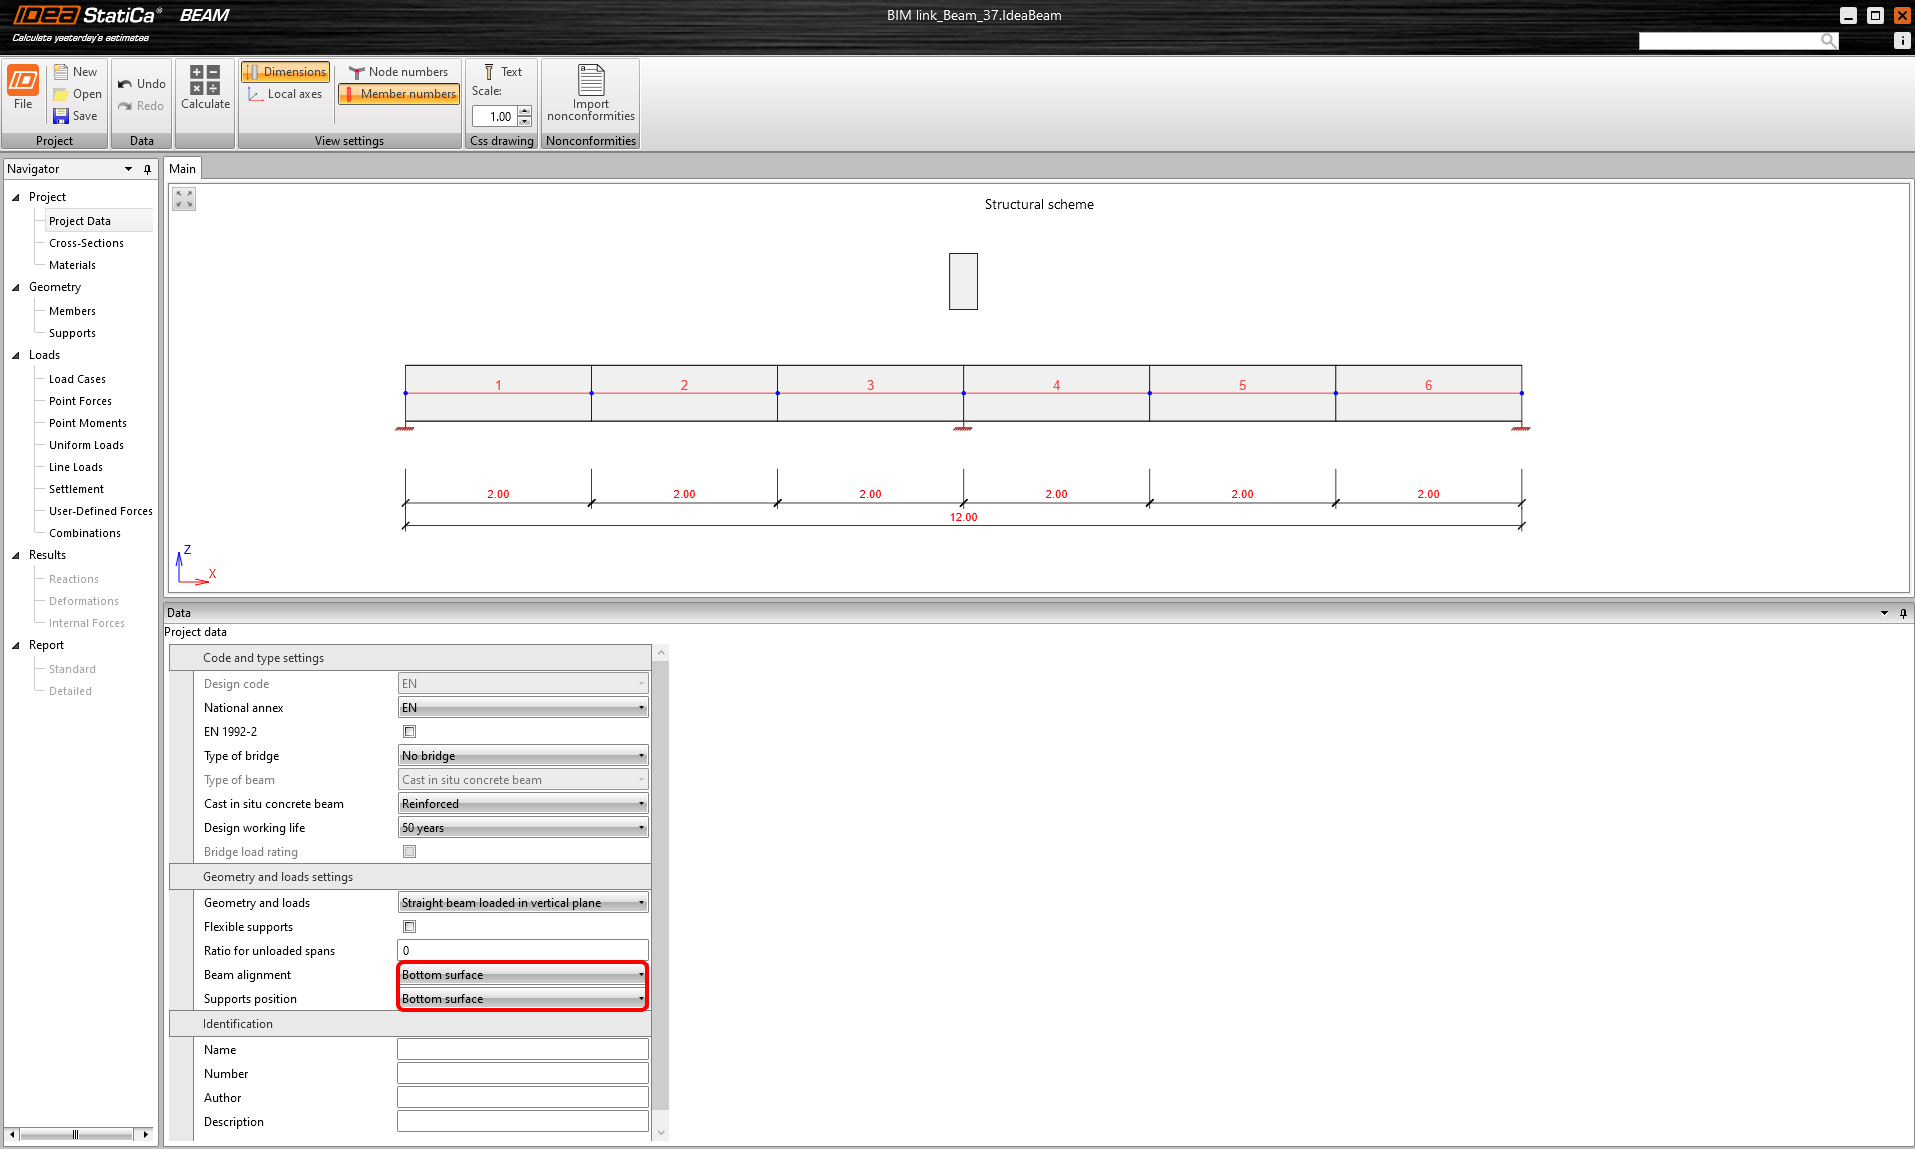Toggle the Dimensions view setting
This screenshot has width=1915, height=1149.
[x=286, y=72]
